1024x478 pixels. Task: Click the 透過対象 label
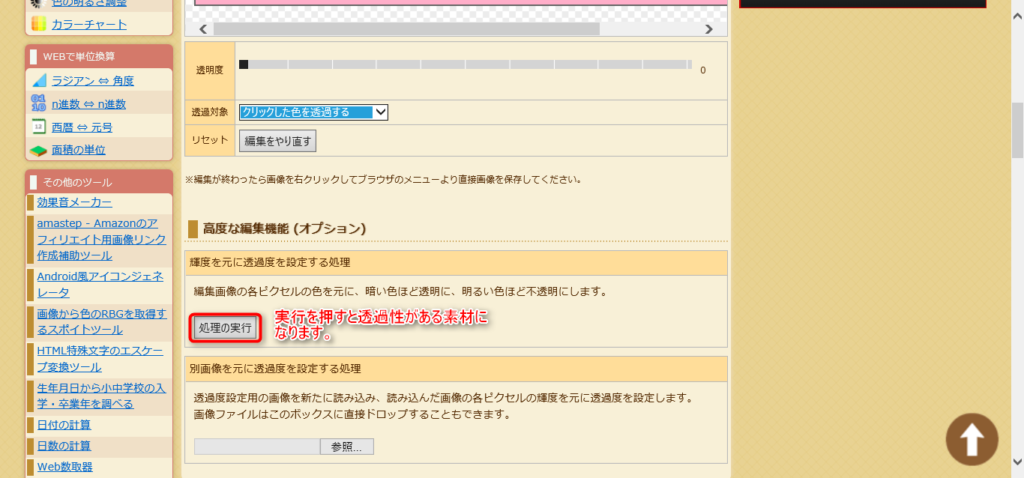click(x=210, y=112)
